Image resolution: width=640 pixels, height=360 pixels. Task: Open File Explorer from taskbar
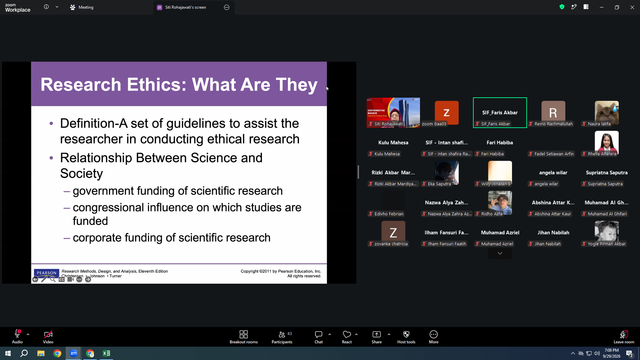pos(41,353)
